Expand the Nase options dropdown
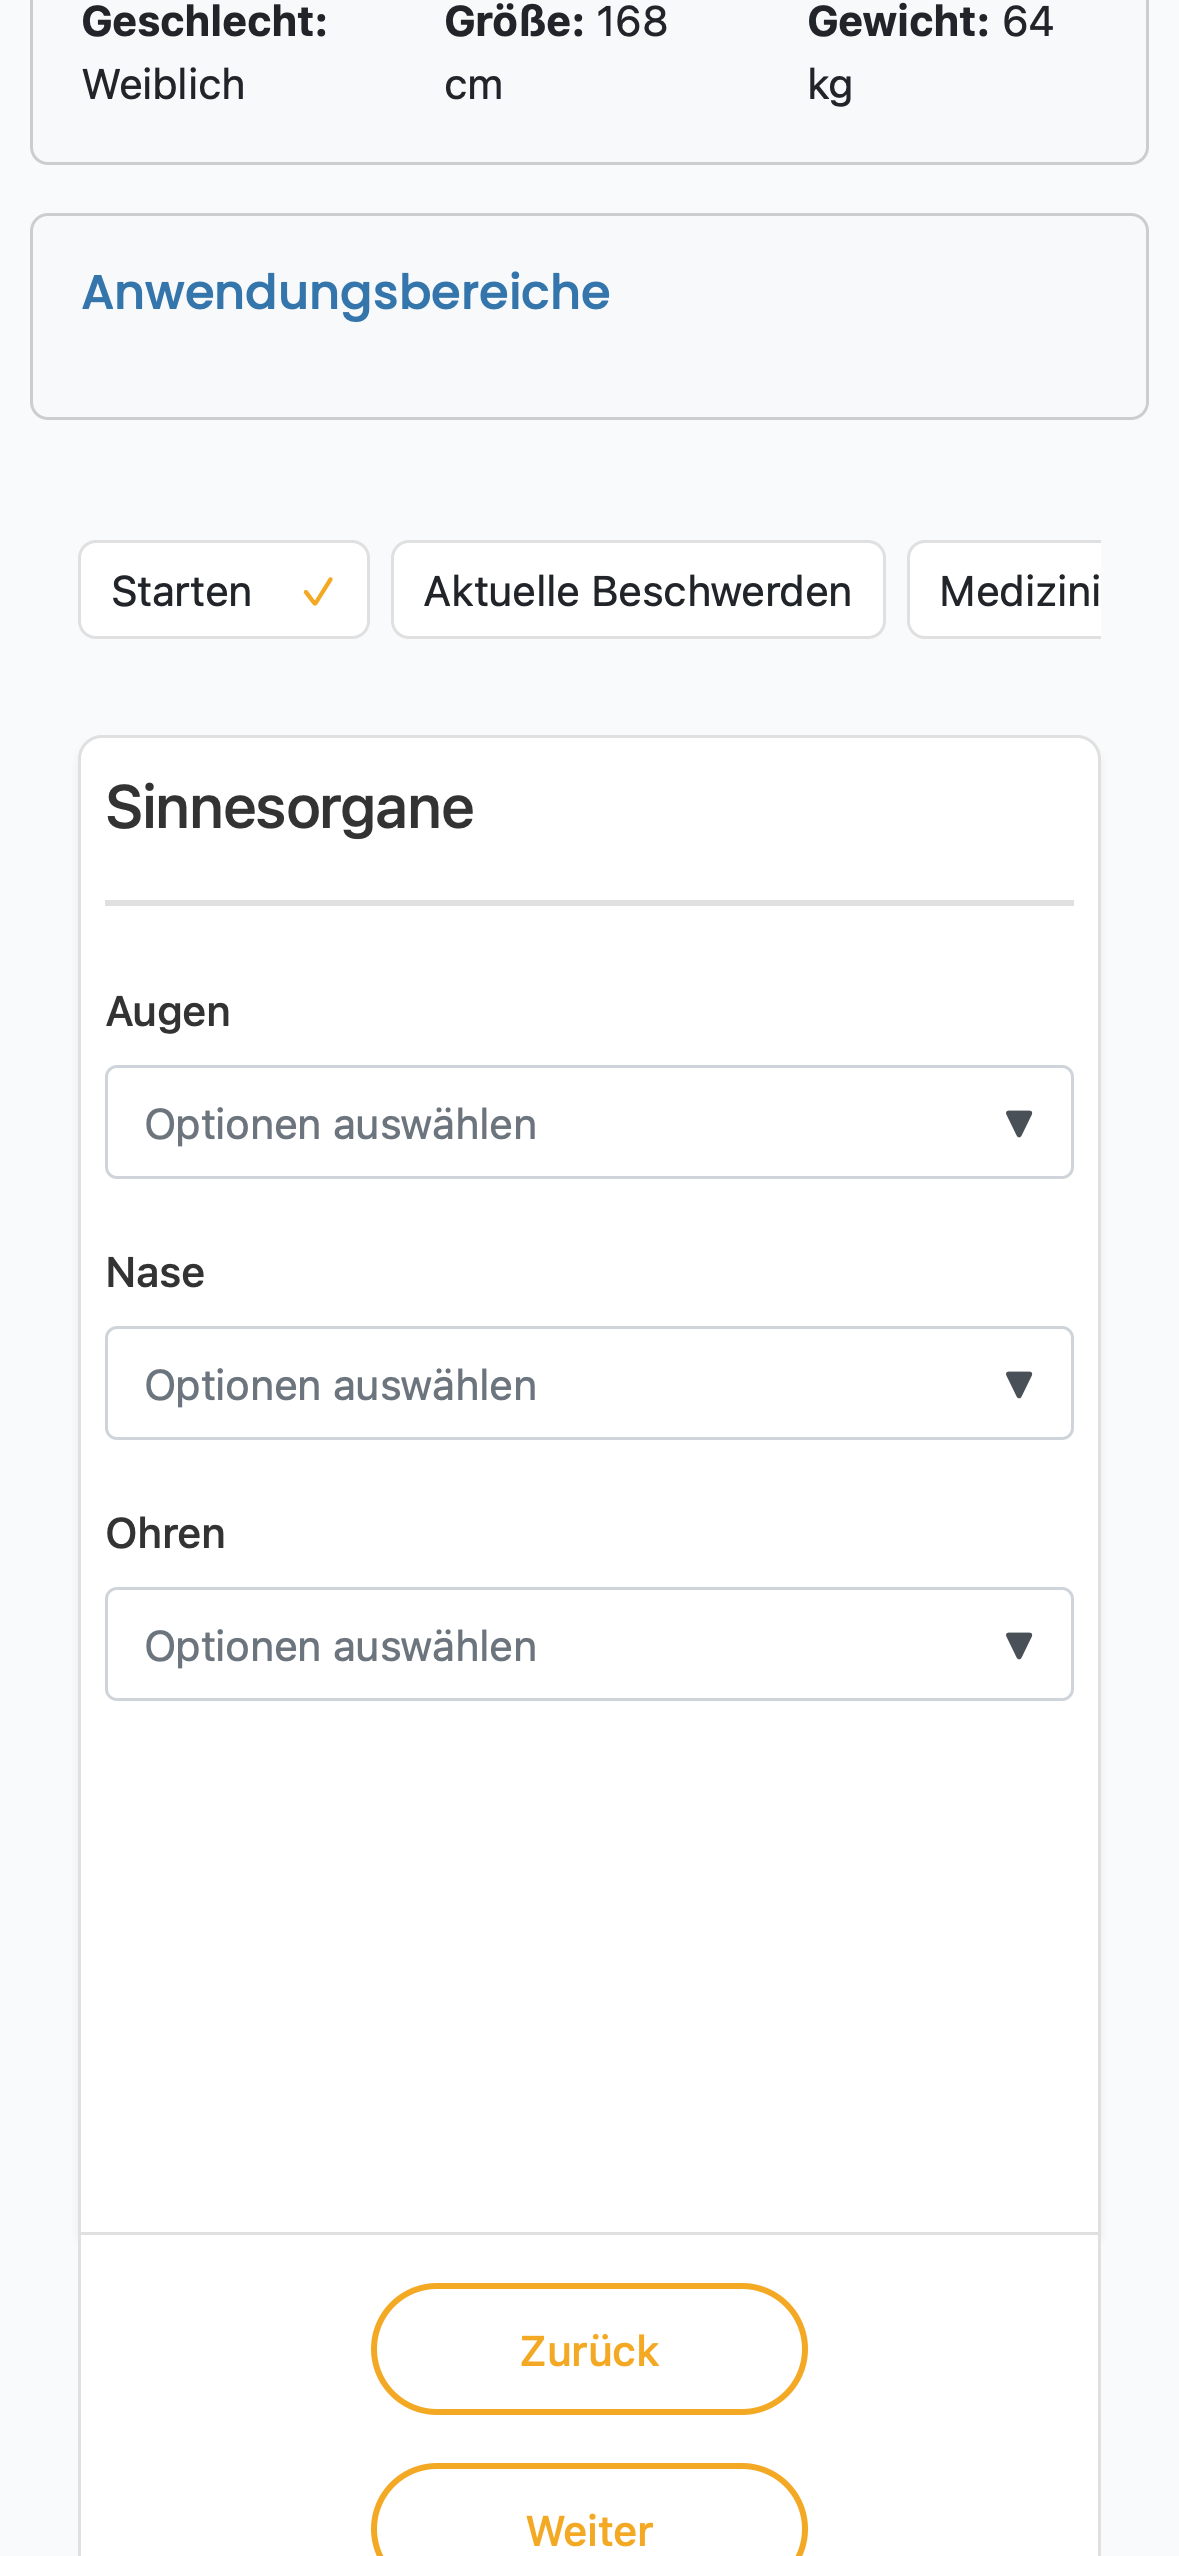The image size is (1179, 2556). pos(589,1383)
